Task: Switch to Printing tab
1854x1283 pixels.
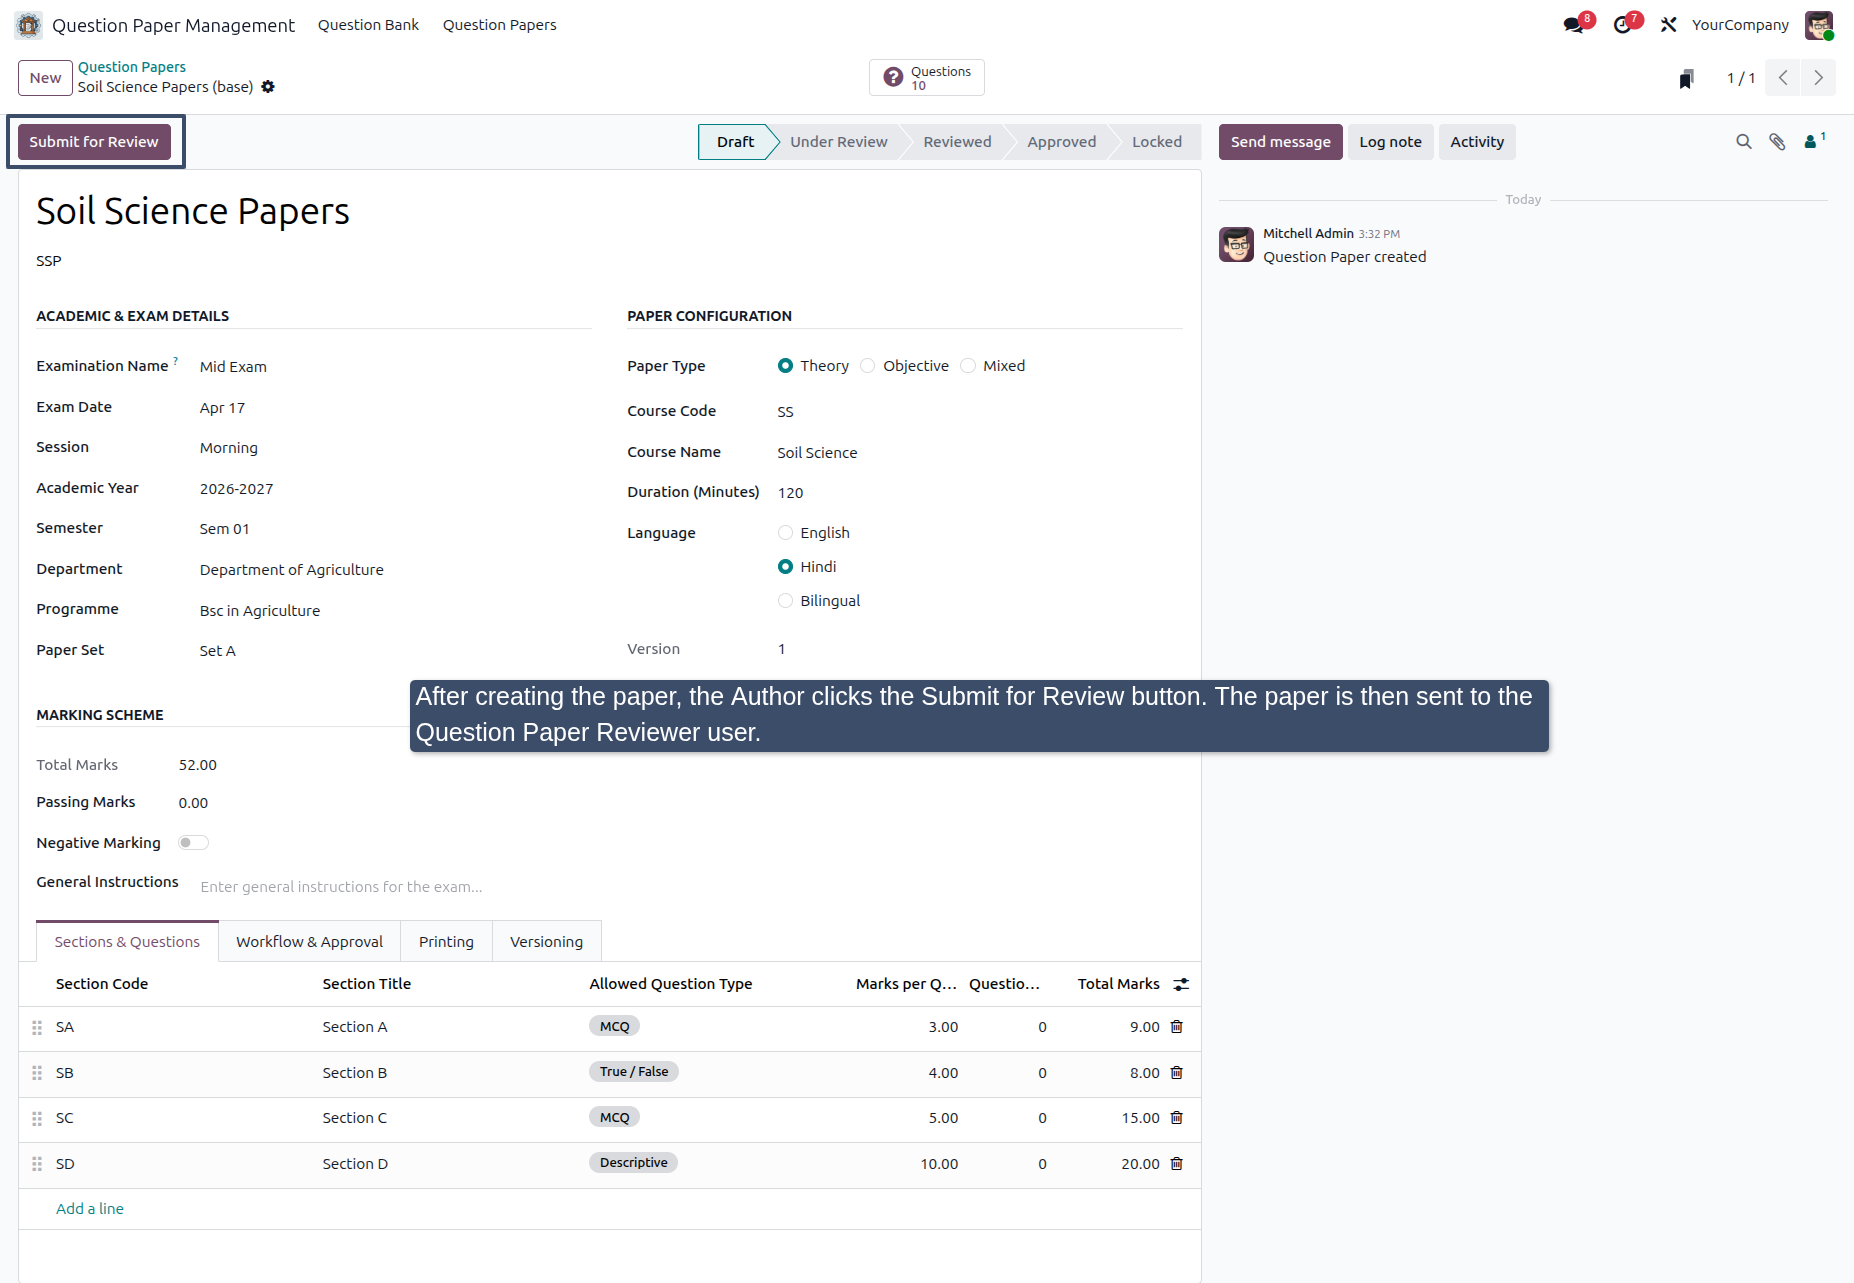Action: click(x=446, y=942)
